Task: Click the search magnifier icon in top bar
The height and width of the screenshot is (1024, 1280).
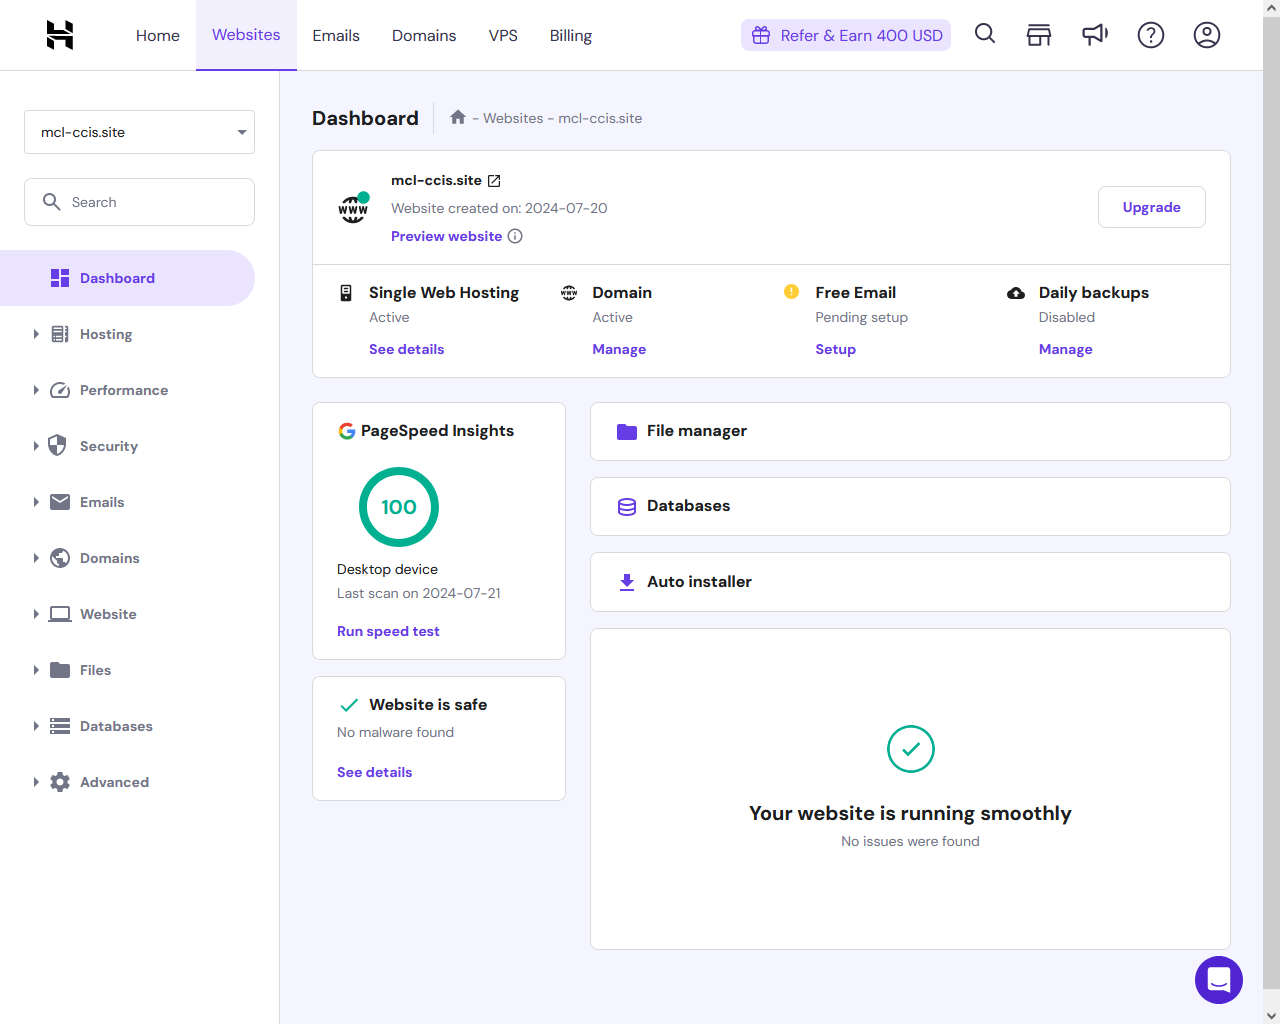Action: [x=985, y=35]
